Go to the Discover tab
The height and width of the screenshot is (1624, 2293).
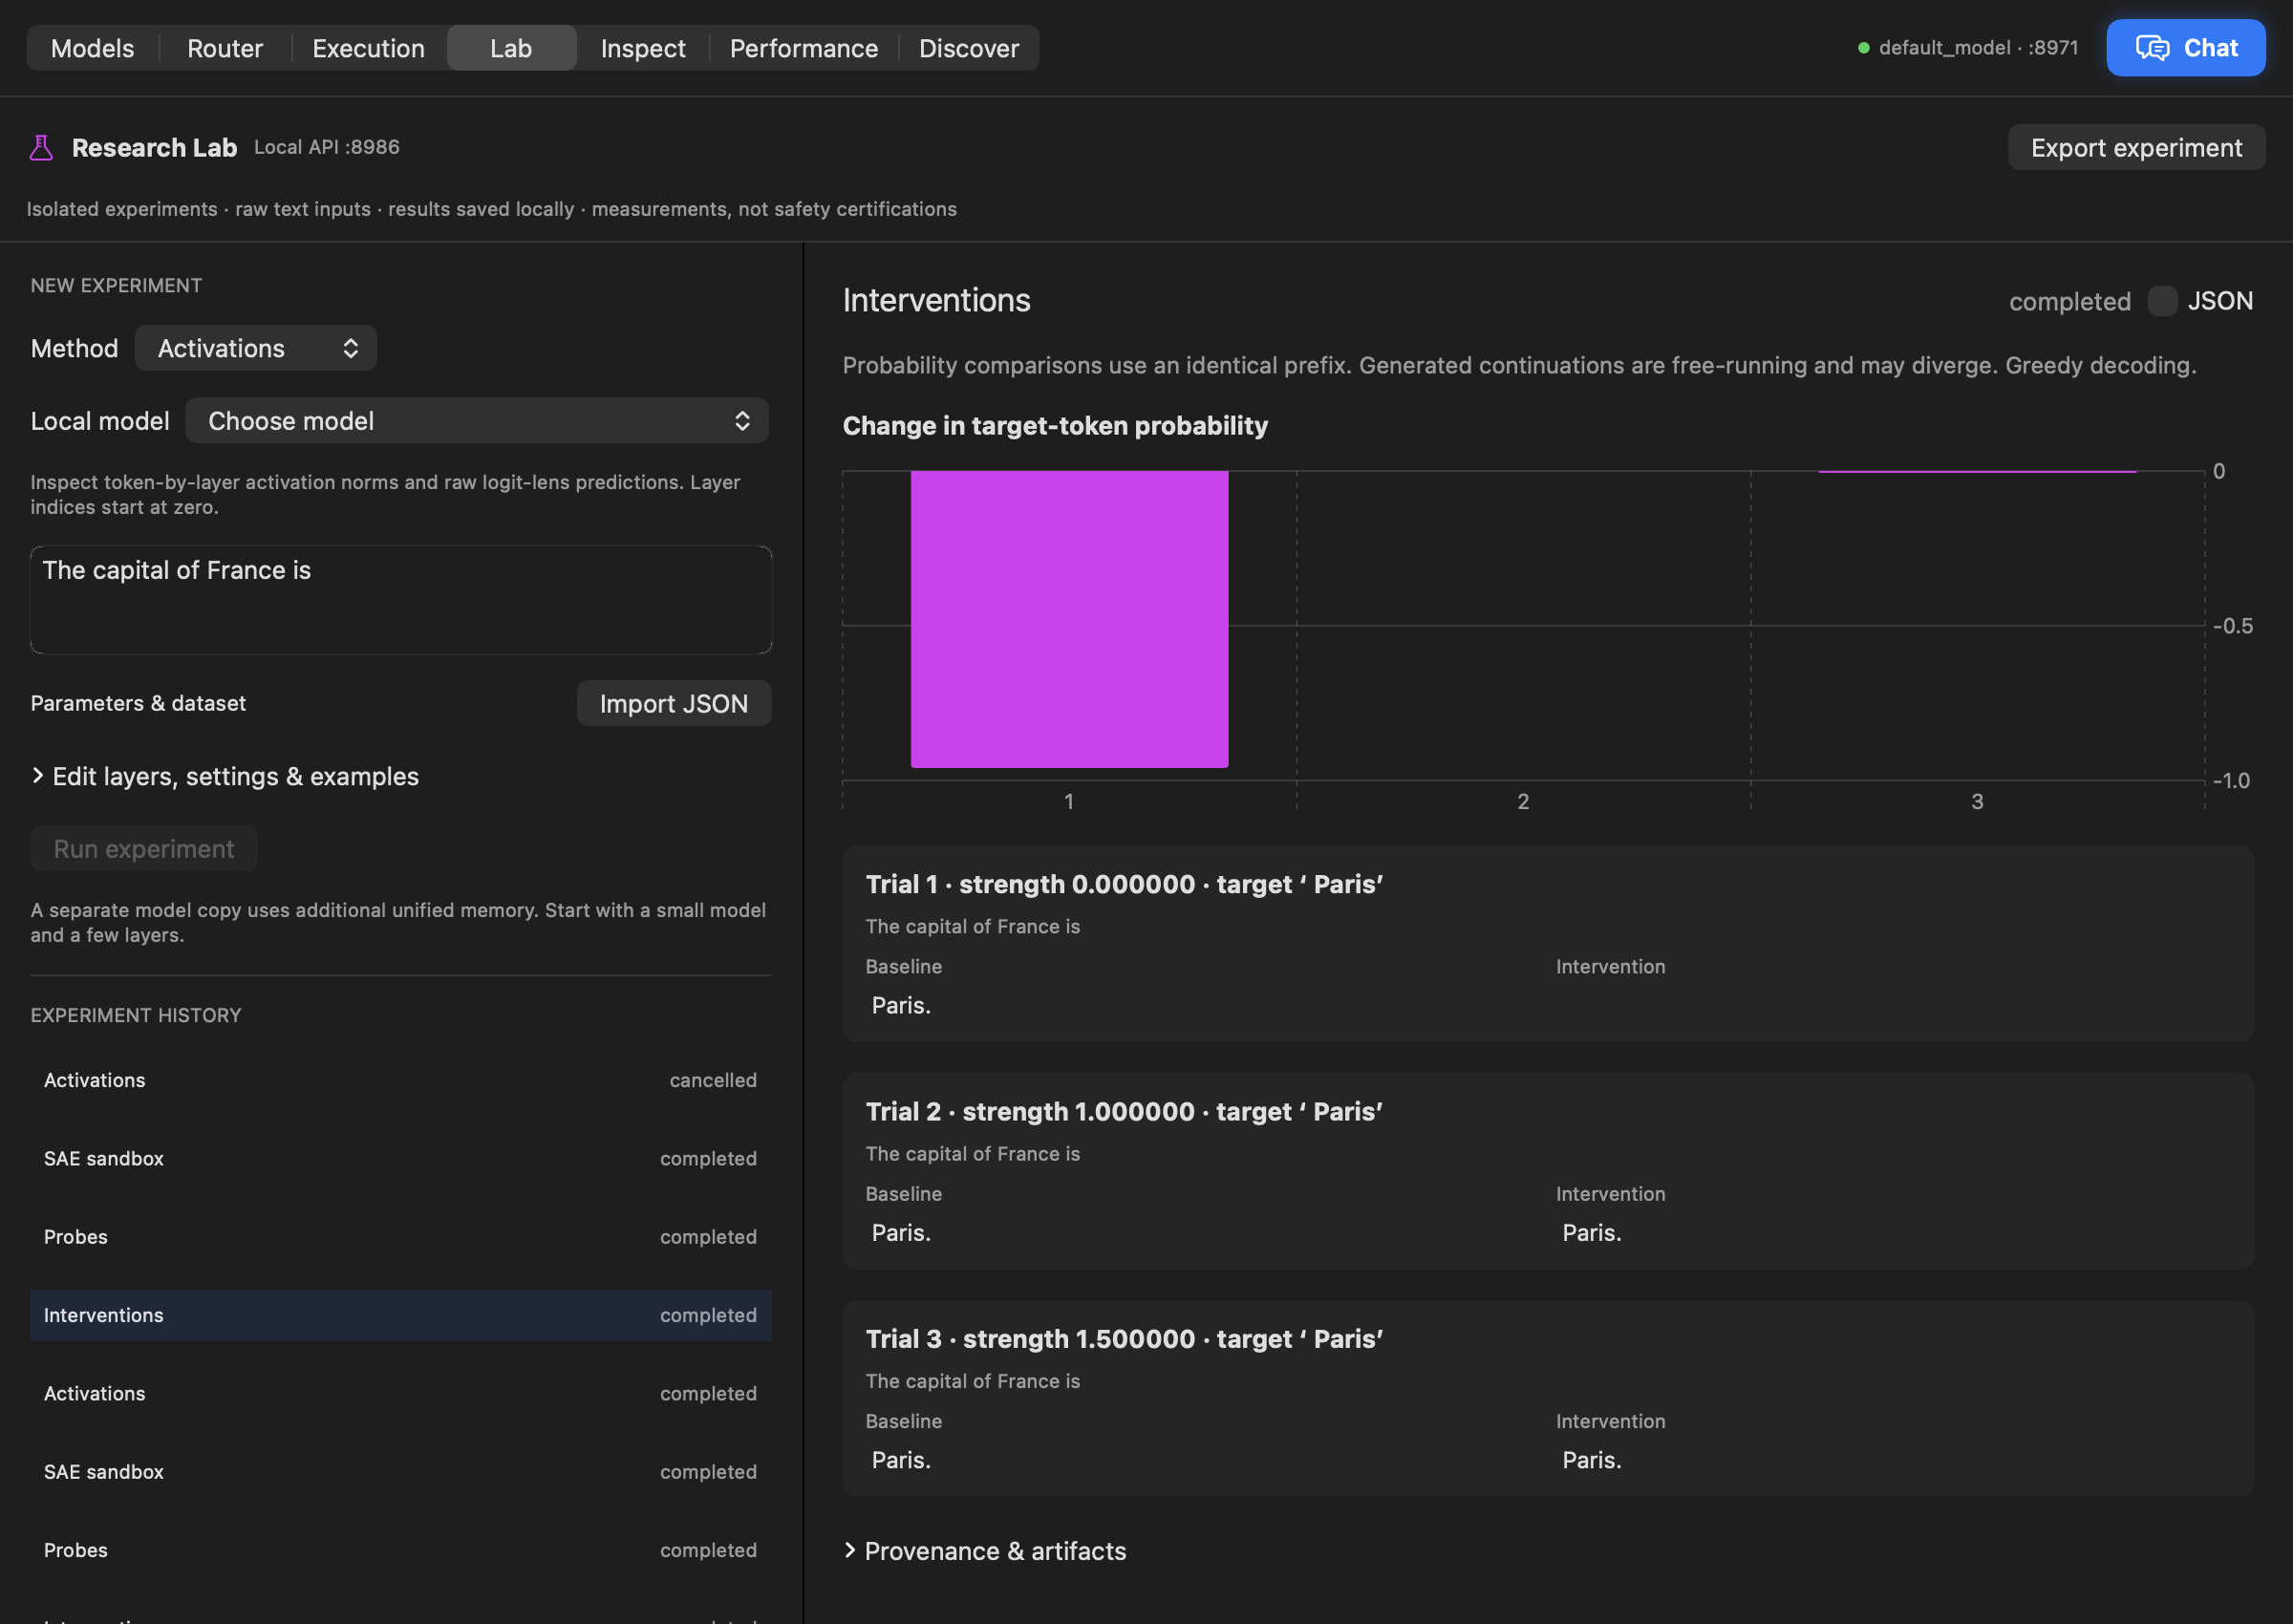pyautogui.click(x=969, y=48)
